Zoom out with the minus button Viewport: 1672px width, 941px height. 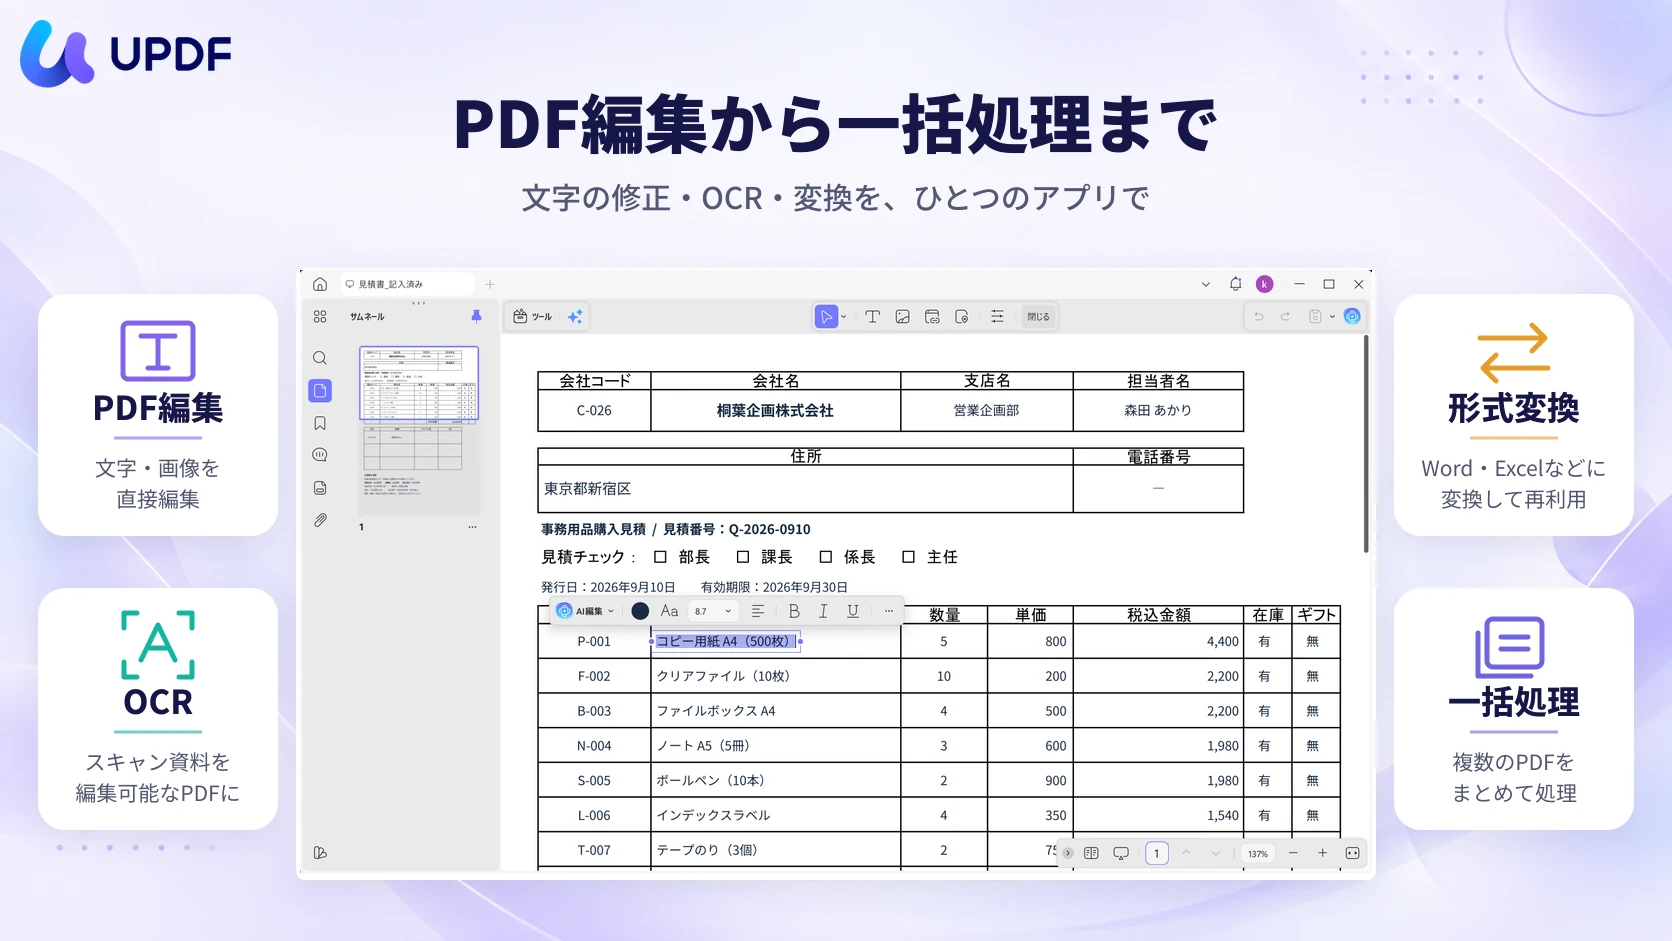tap(1293, 853)
